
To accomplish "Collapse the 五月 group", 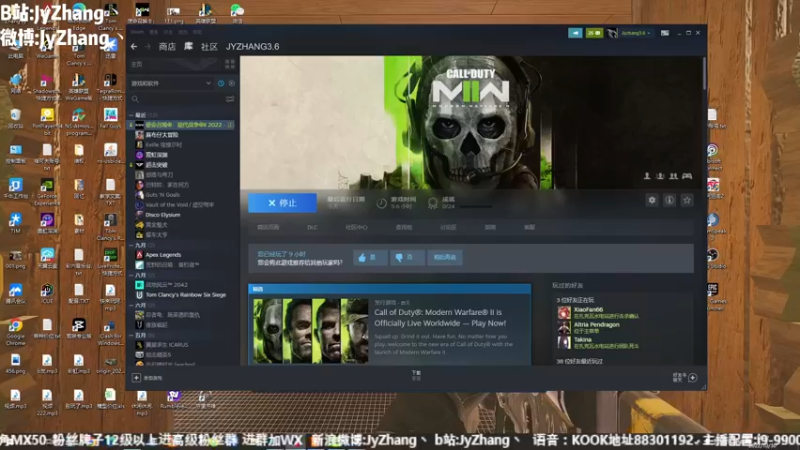I will coord(131,335).
